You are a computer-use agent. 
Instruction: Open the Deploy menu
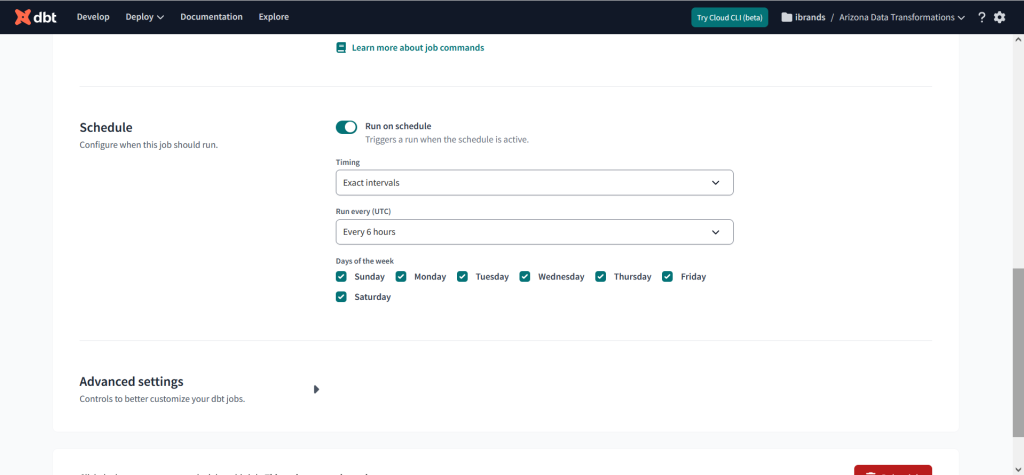tap(144, 17)
